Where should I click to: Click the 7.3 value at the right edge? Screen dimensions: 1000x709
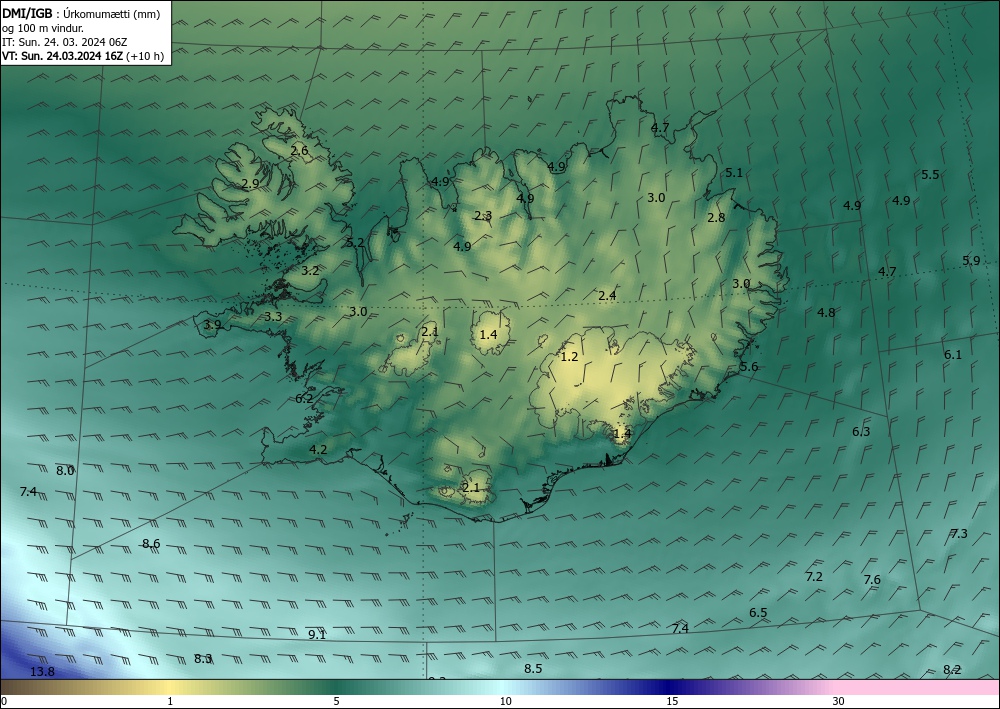coord(959,534)
